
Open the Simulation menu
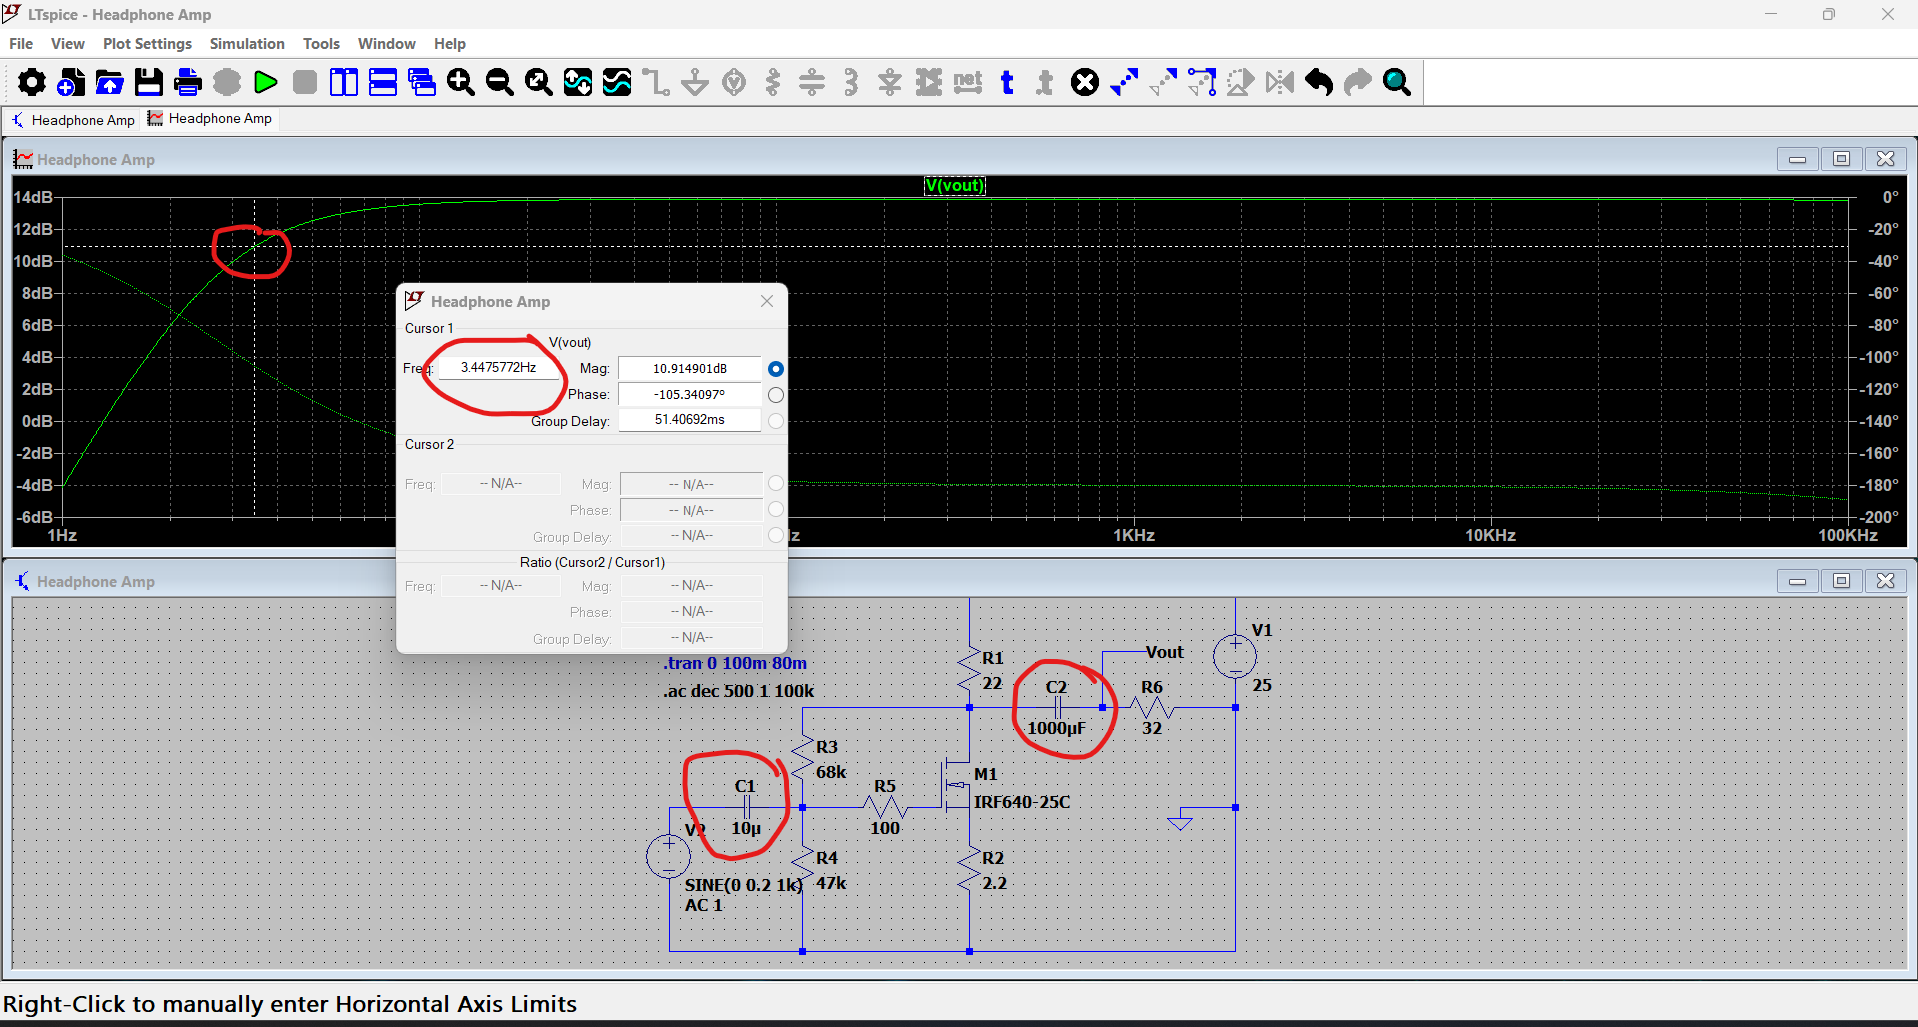247,44
